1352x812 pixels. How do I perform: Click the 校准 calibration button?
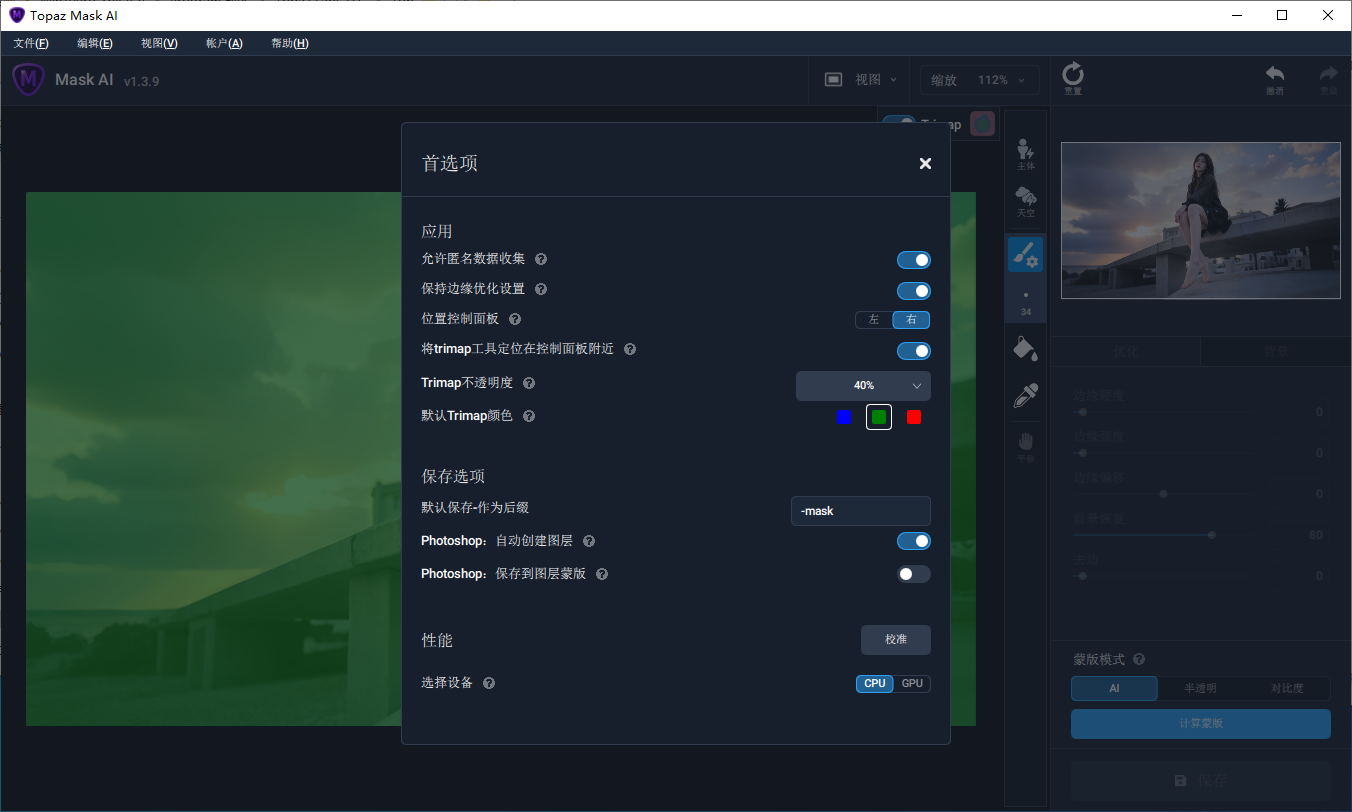(895, 639)
